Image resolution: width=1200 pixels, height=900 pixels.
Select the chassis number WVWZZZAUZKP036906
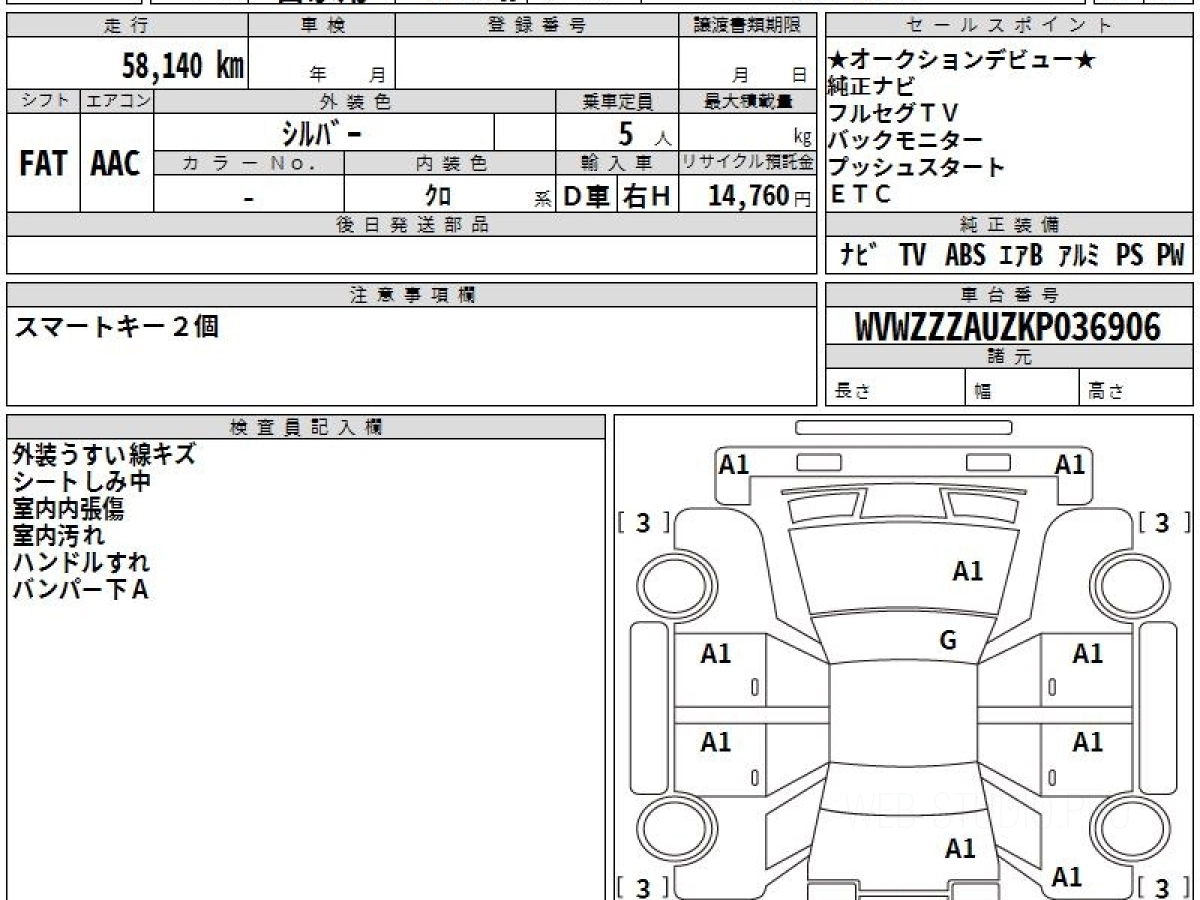point(1008,326)
